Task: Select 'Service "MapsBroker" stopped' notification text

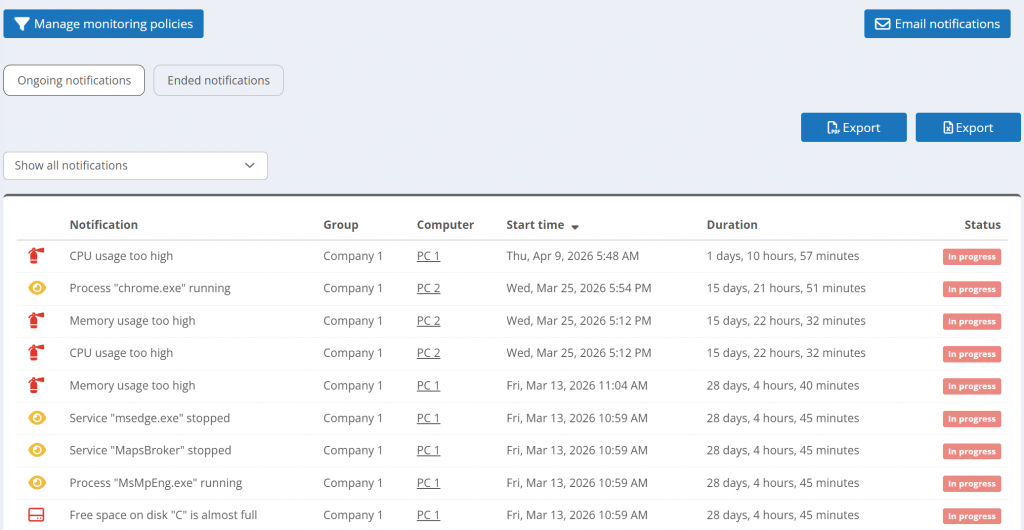Action: [150, 450]
